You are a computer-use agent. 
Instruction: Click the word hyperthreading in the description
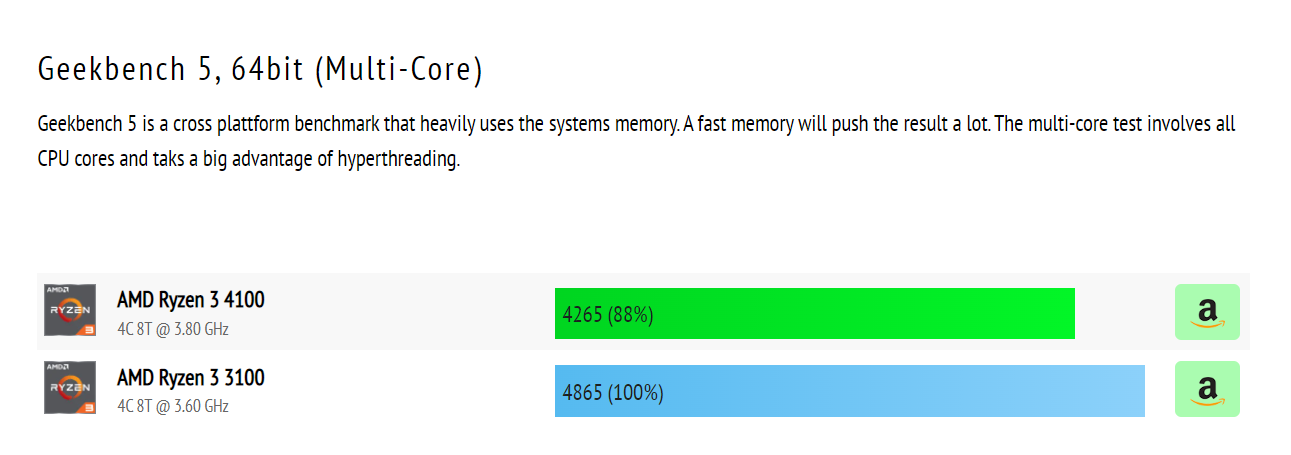tap(397, 160)
